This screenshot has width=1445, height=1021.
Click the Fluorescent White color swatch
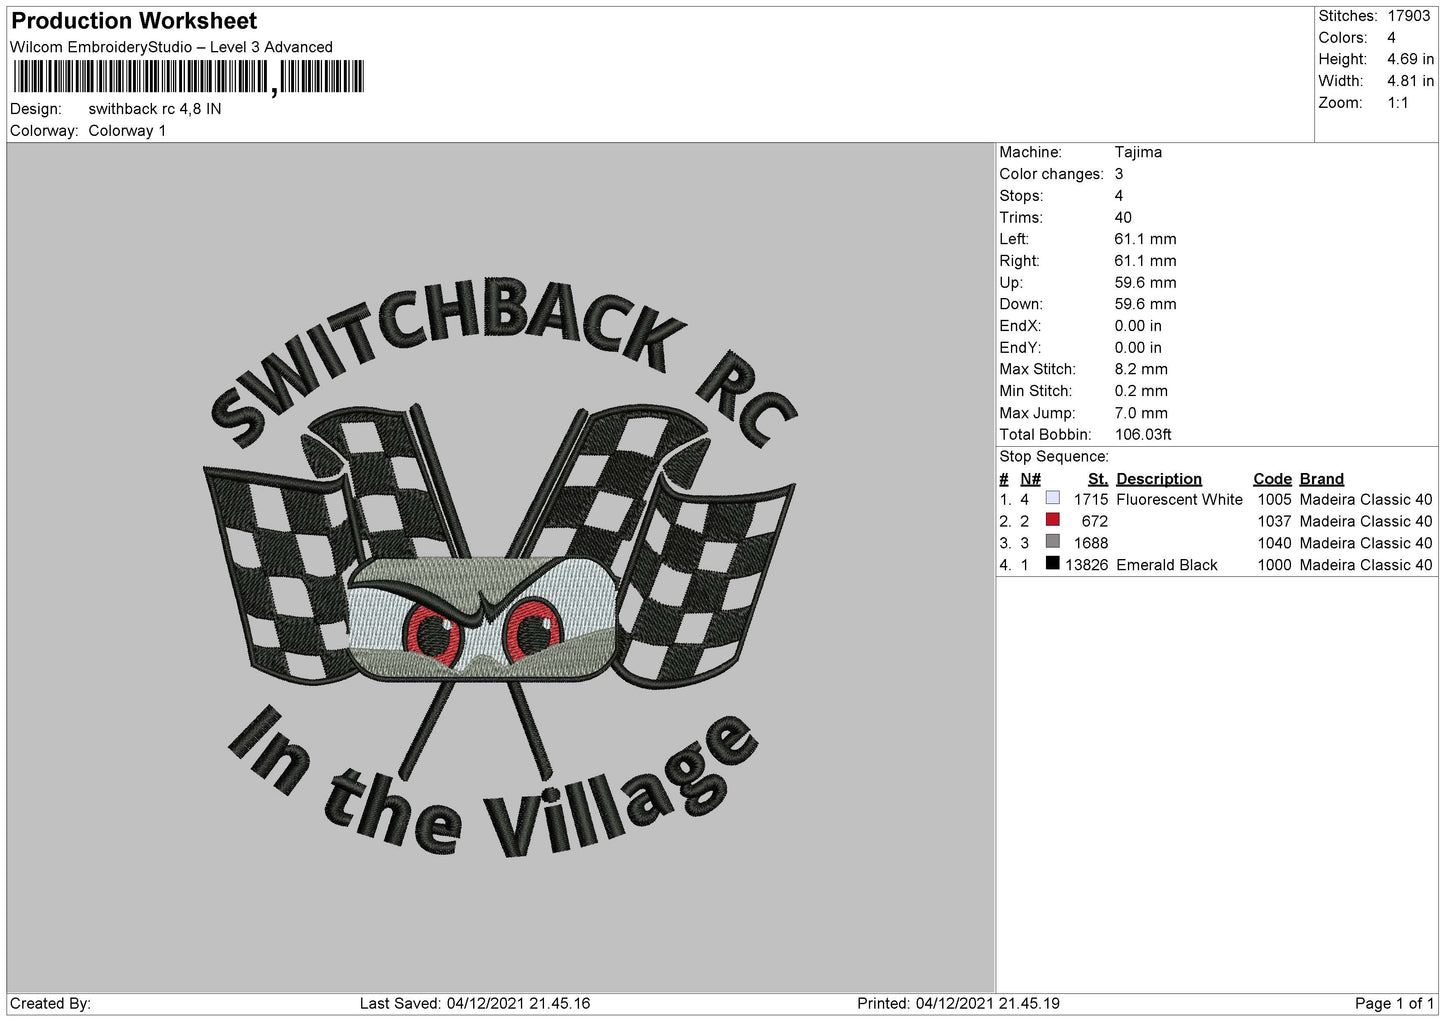pos(1052,498)
